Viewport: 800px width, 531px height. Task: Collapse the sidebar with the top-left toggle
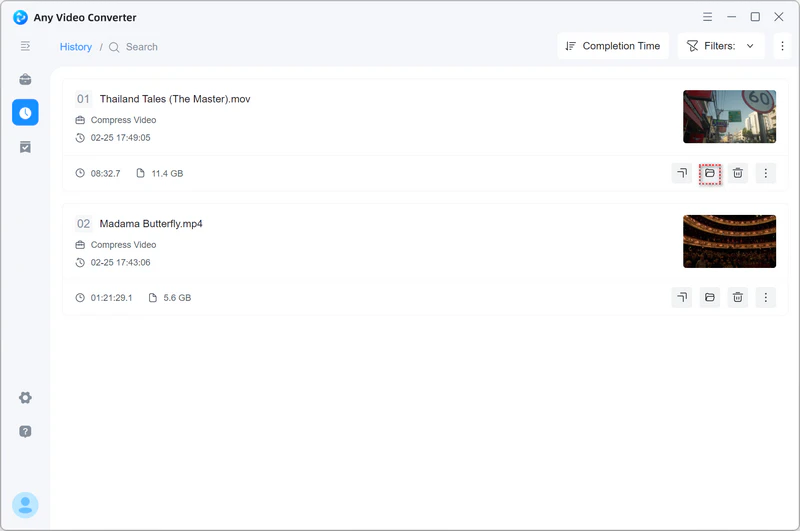click(25, 46)
